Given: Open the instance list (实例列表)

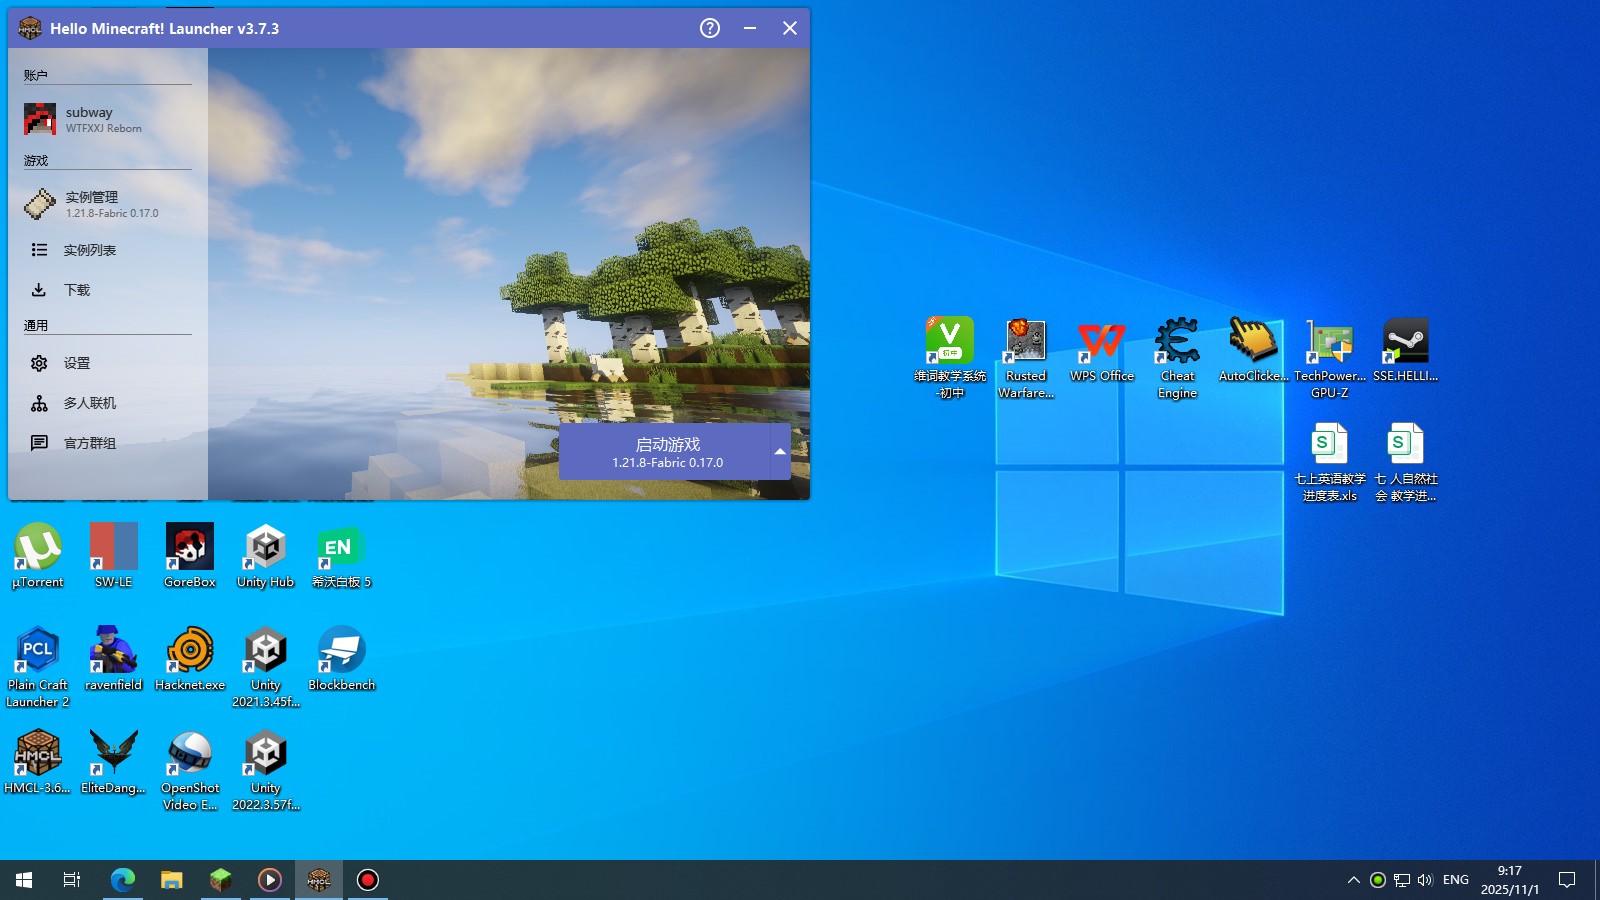Looking at the screenshot, I should click(90, 250).
